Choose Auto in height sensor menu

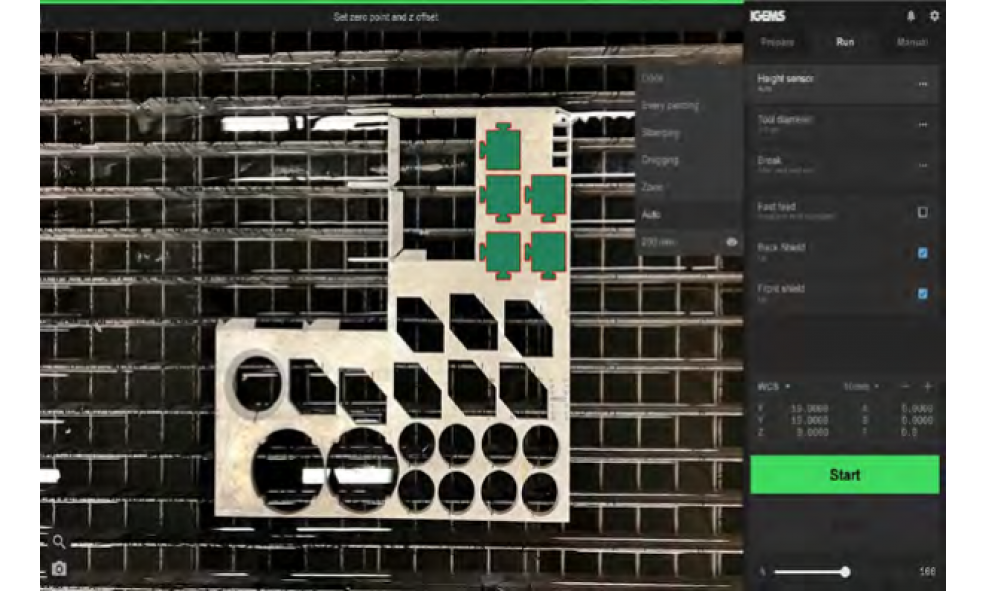(689, 214)
